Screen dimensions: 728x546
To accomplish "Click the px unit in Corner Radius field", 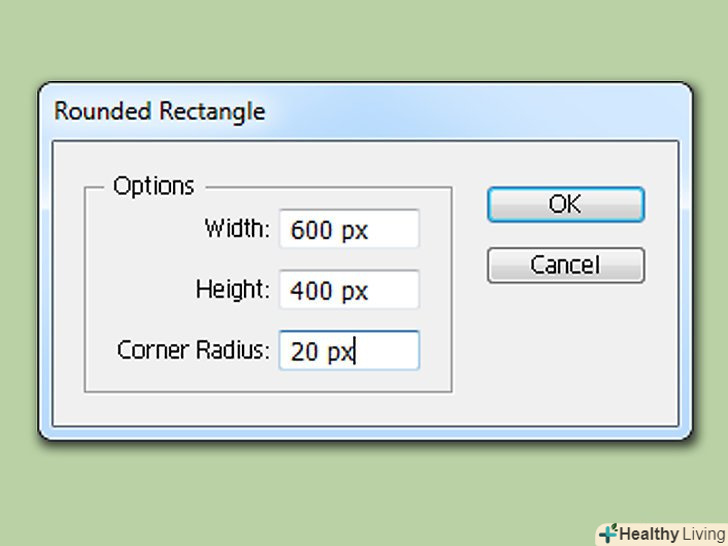I will click(342, 353).
